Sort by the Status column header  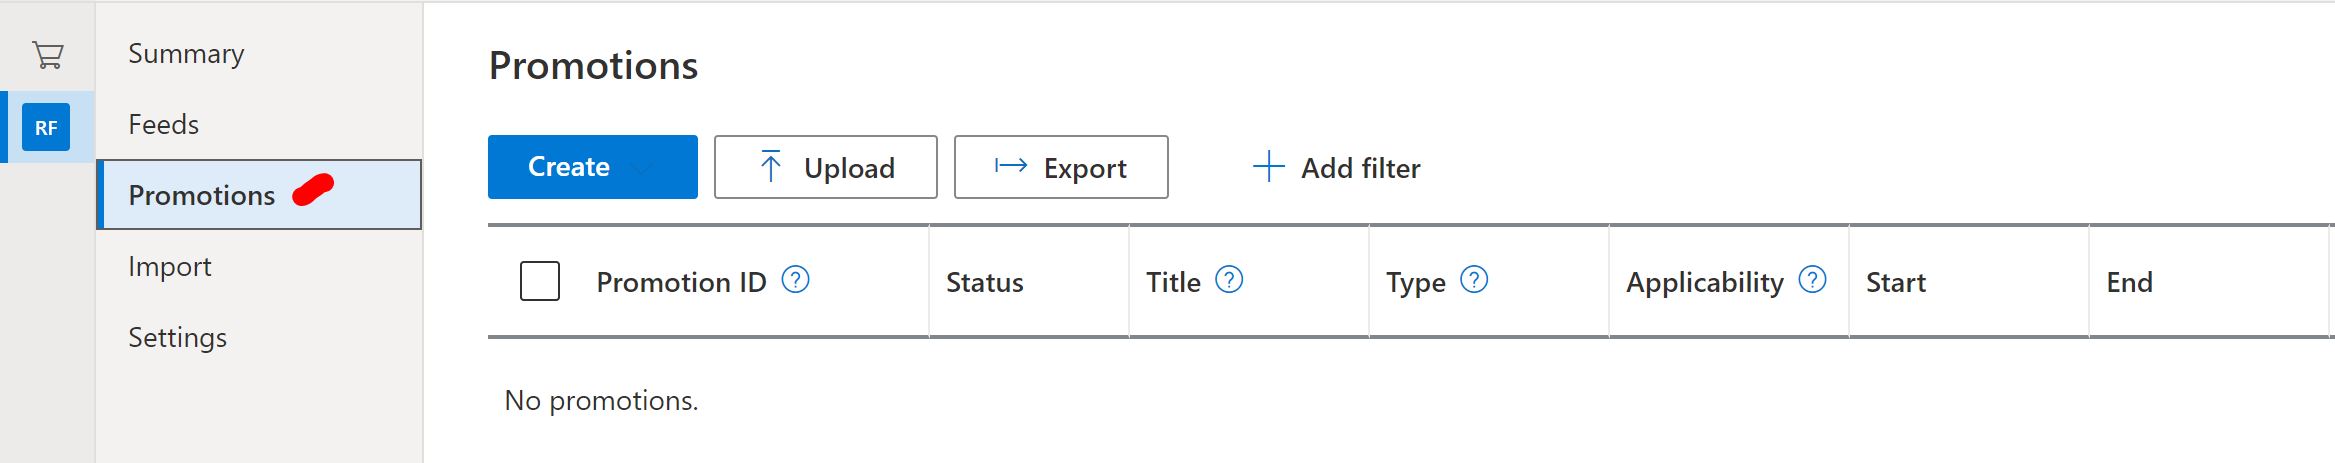point(985,283)
